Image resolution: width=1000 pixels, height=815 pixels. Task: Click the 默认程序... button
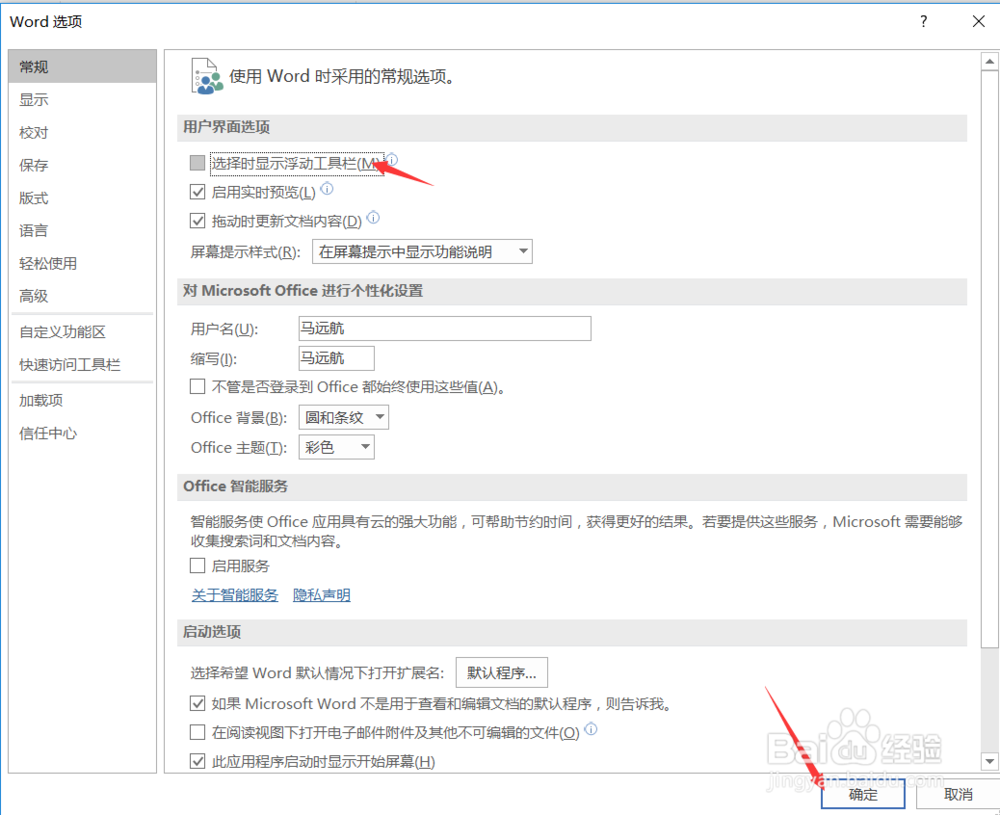[x=502, y=673]
